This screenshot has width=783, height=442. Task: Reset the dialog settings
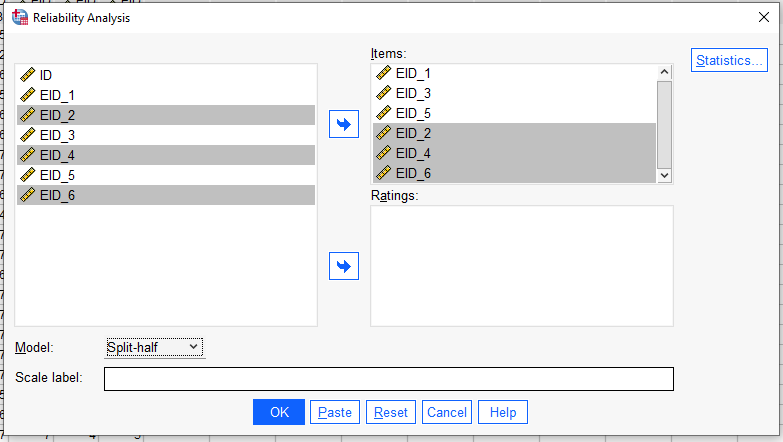[x=391, y=412]
